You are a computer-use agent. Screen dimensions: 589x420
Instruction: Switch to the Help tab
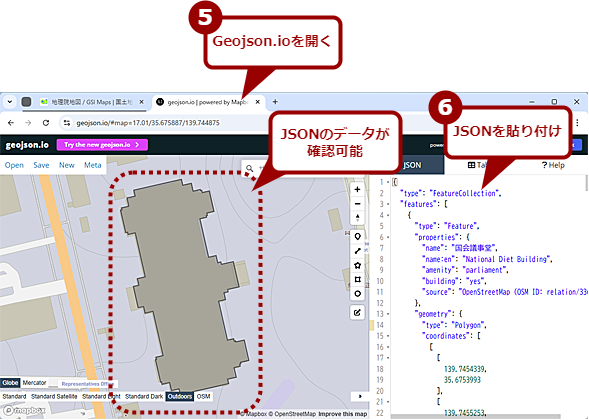553,165
